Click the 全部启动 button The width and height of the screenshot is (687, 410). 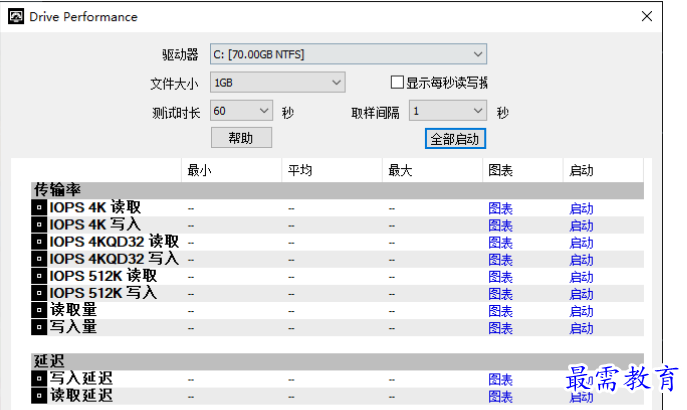pyautogui.click(x=455, y=139)
